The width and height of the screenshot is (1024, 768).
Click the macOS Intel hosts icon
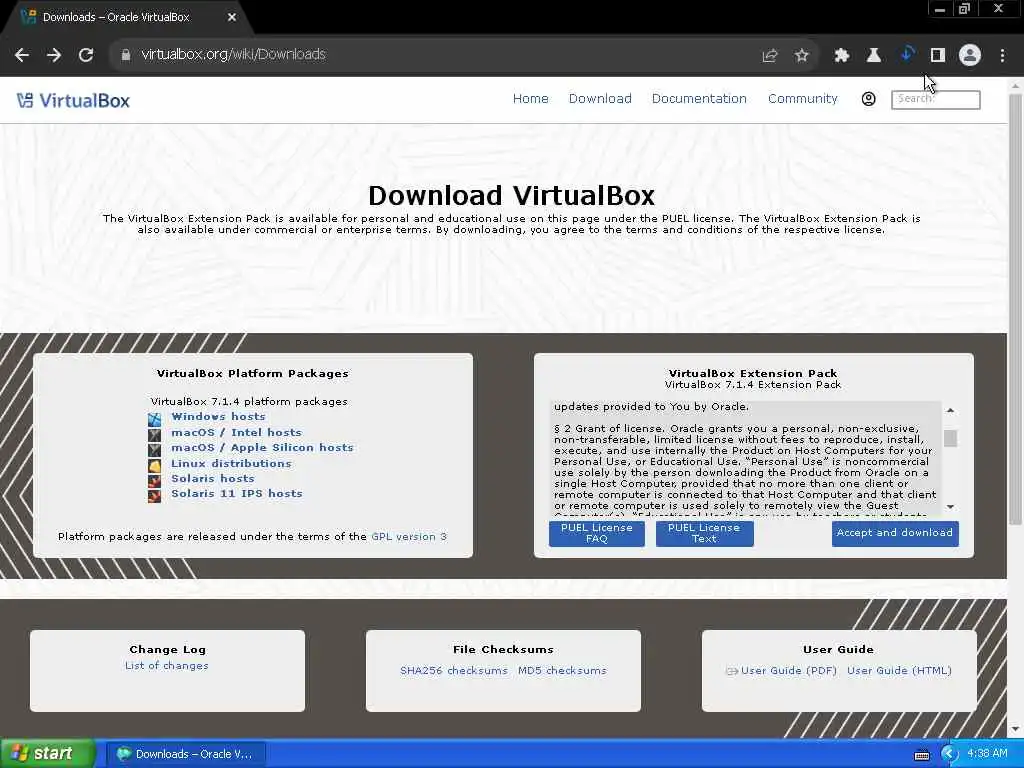154,434
